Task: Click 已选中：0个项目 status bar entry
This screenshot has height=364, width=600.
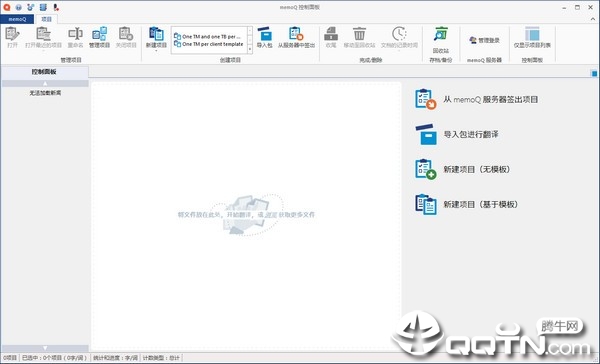Action: click(x=54, y=358)
